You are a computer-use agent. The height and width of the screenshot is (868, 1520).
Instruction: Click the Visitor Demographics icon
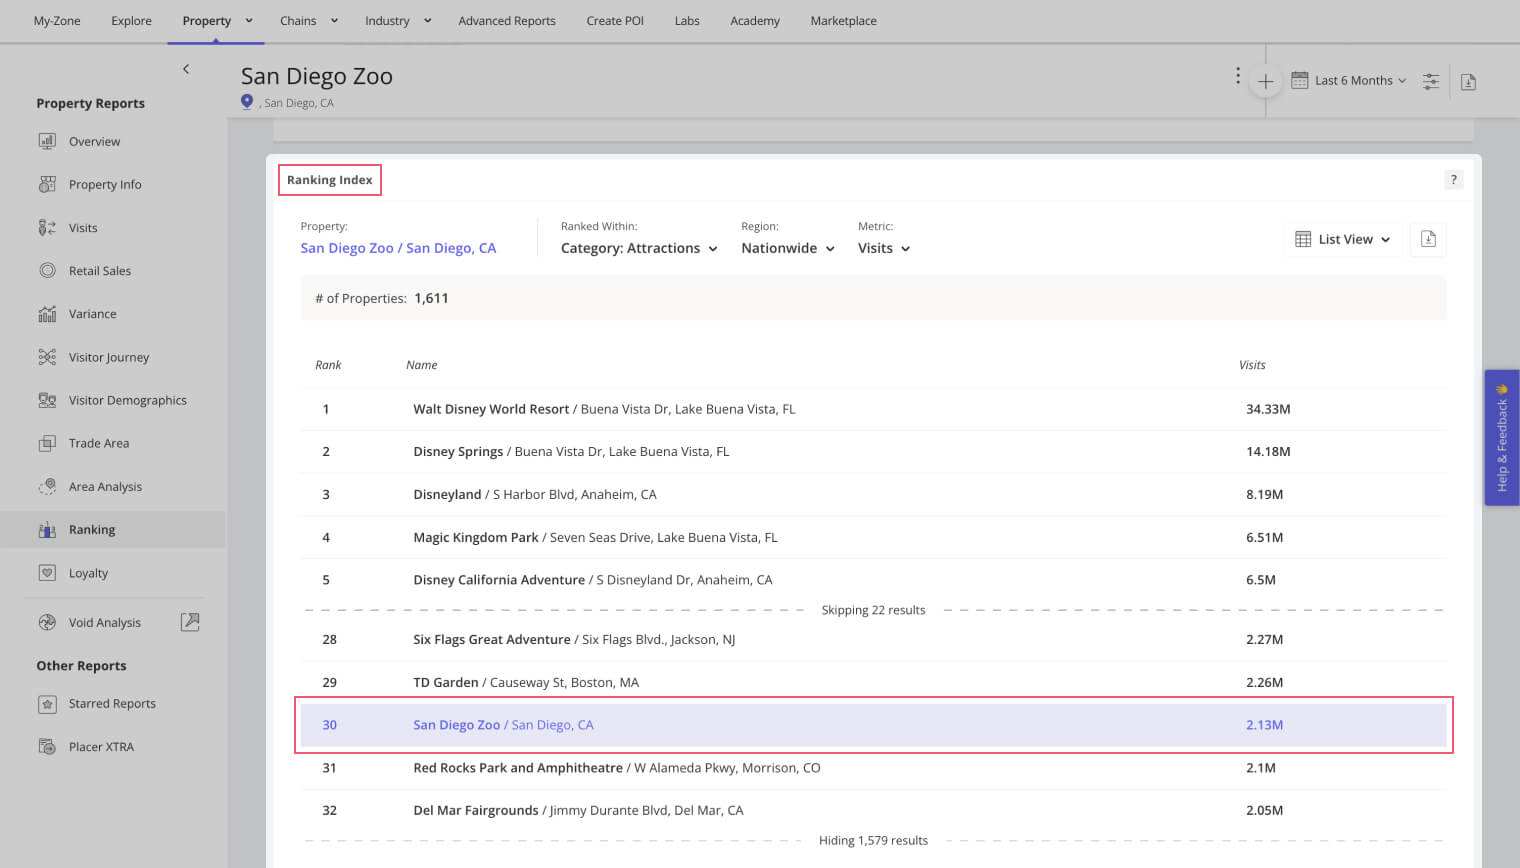[47, 400]
